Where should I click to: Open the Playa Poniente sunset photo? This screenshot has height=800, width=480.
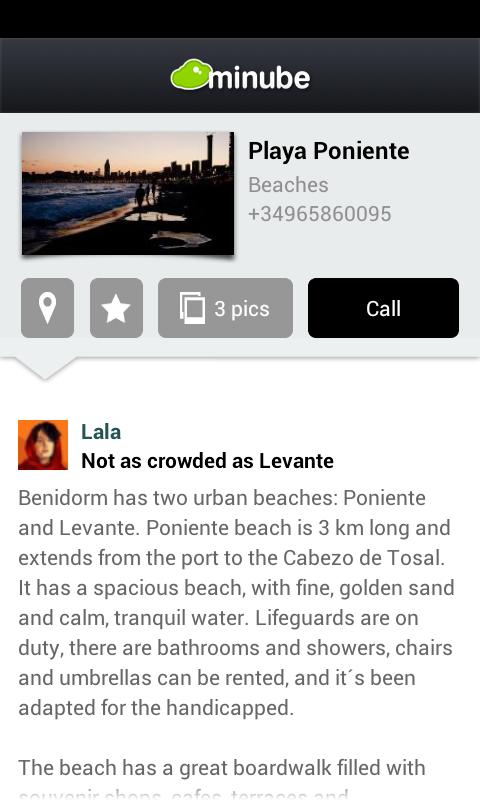pyautogui.click(x=128, y=193)
